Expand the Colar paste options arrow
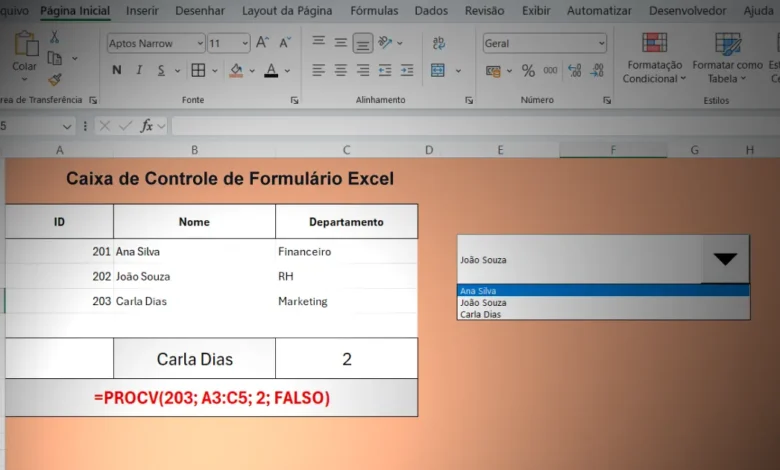 tap(24, 80)
